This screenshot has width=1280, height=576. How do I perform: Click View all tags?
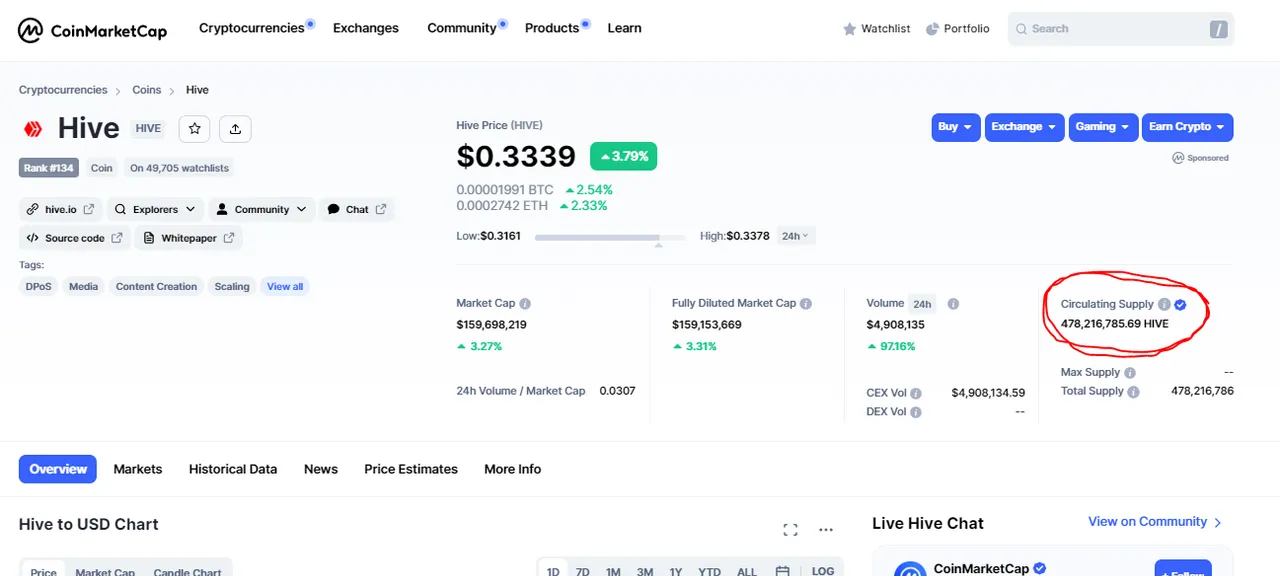click(285, 286)
